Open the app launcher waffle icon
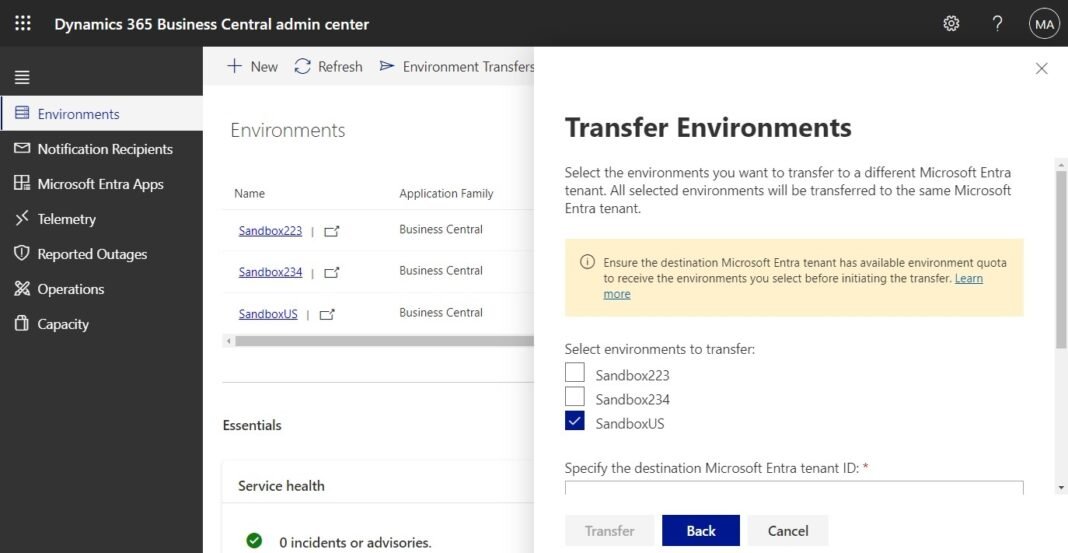 [x=22, y=24]
